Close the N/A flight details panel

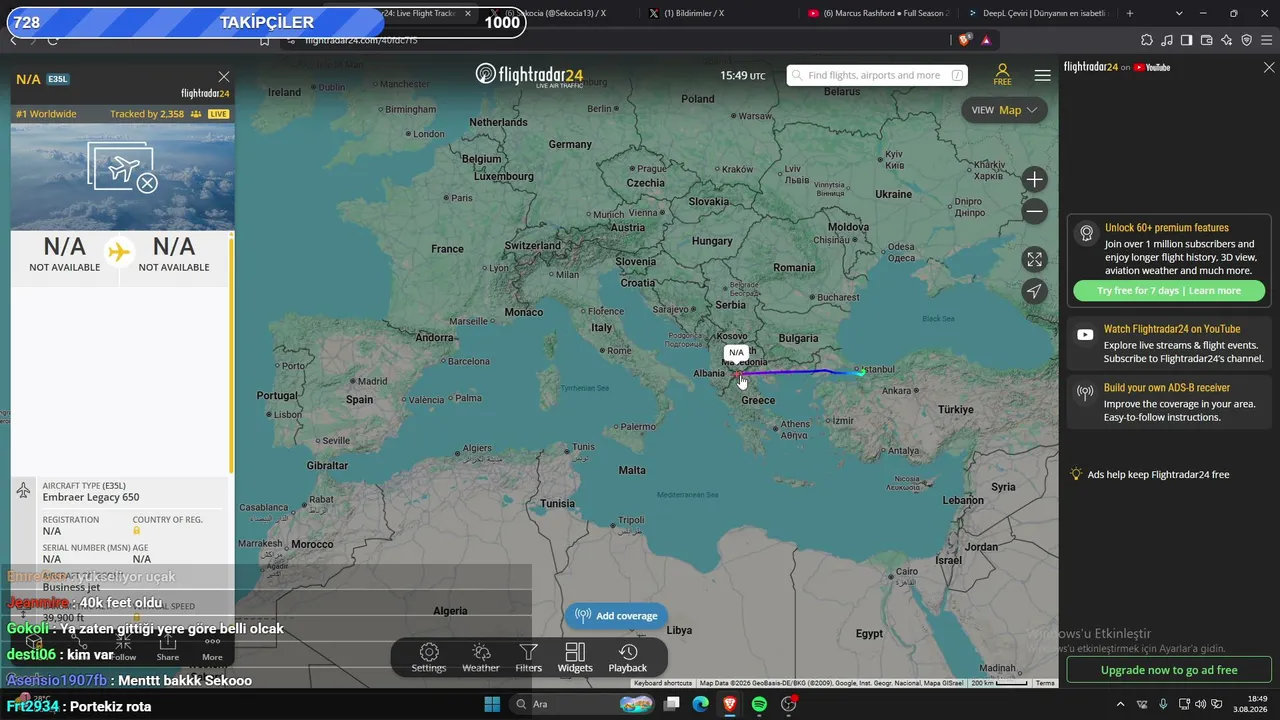tap(224, 77)
